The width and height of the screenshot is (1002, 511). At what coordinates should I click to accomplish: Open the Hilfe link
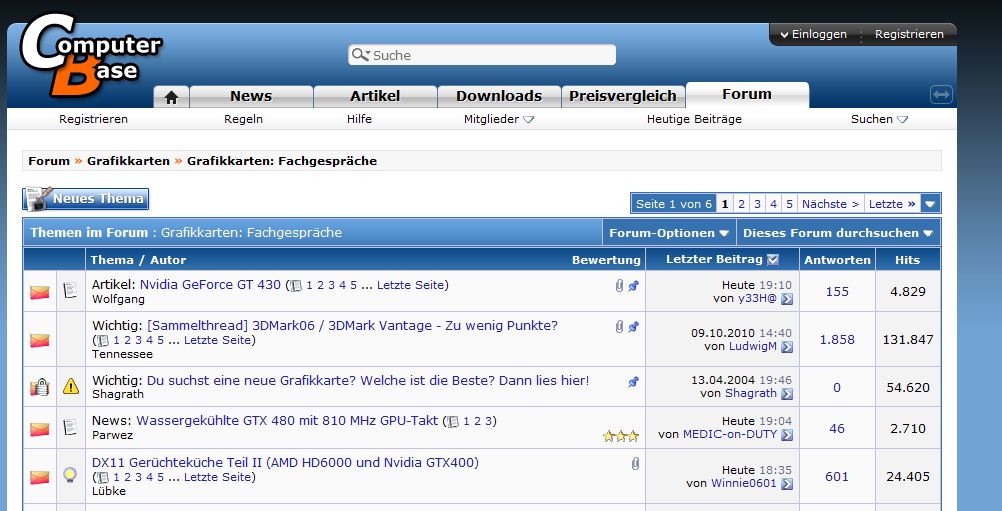point(359,119)
